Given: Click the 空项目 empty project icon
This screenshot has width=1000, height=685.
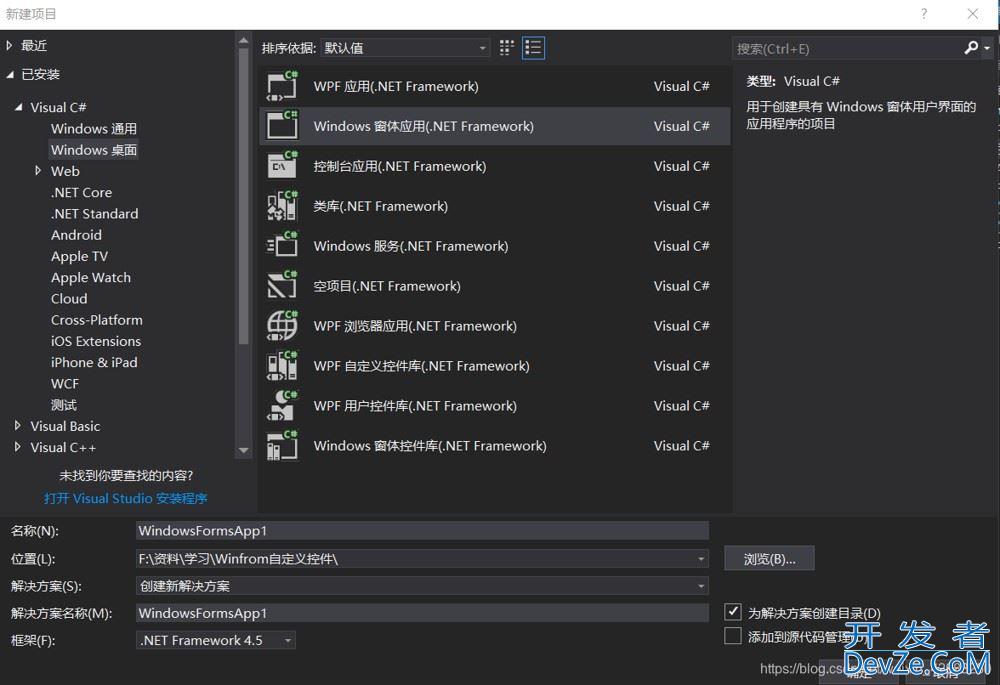Looking at the screenshot, I should [x=282, y=286].
